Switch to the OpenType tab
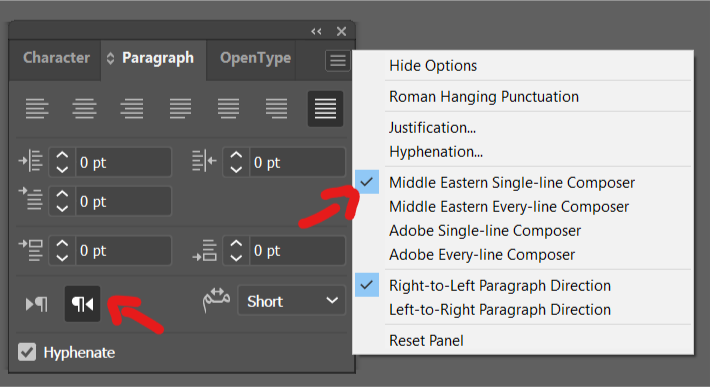Image resolution: width=710 pixels, height=387 pixels. (x=255, y=58)
